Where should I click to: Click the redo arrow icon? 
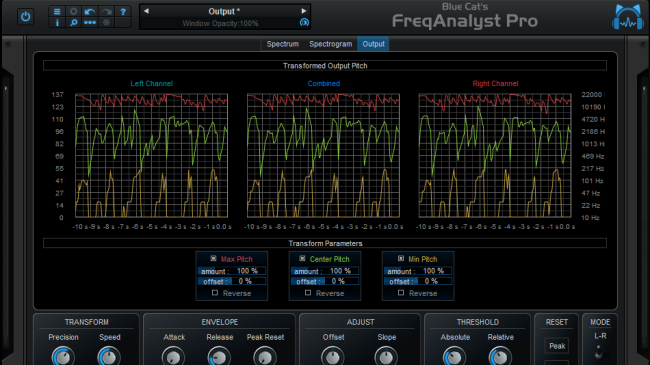click(107, 12)
